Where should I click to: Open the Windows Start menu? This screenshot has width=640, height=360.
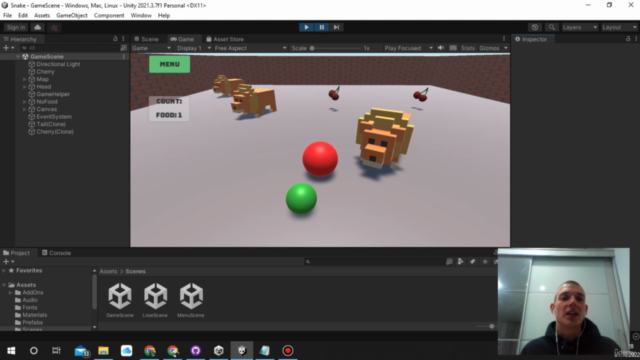(x=11, y=351)
